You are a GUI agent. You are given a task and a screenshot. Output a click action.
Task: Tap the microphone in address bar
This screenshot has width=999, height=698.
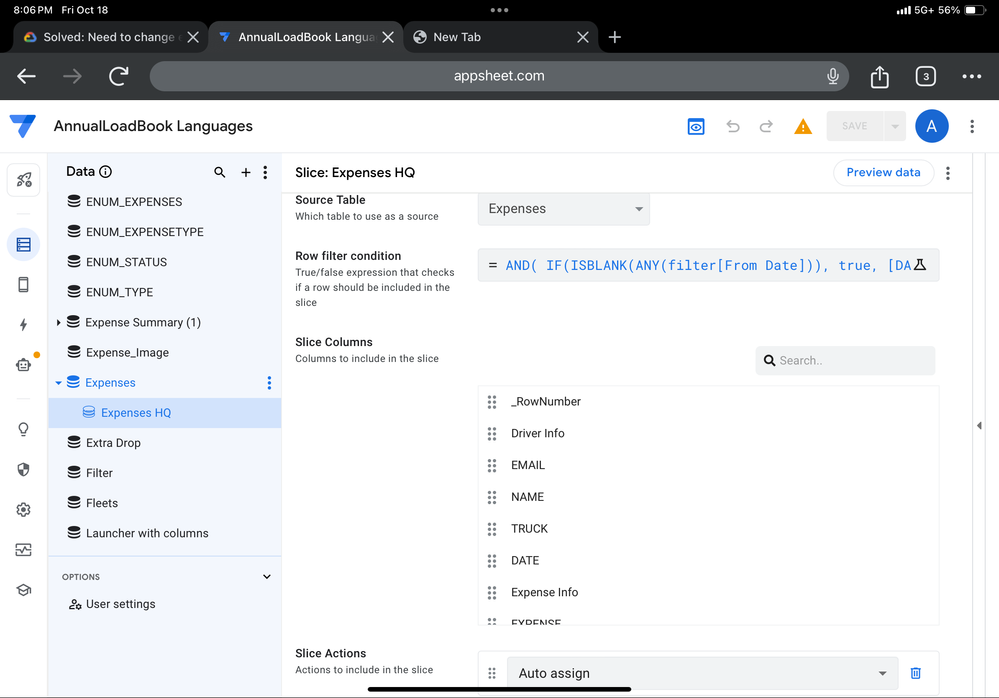[x=833, y=76]
